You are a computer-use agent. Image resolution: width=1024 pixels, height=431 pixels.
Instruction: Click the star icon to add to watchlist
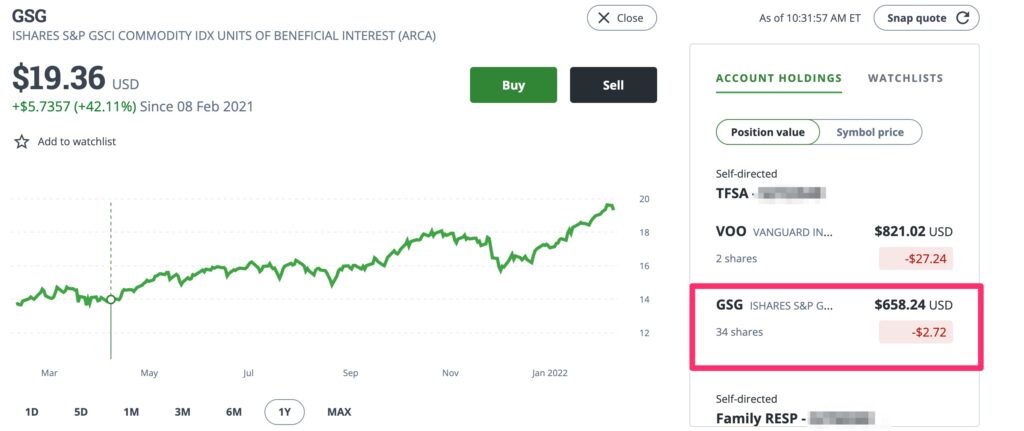tap(22, 142)
